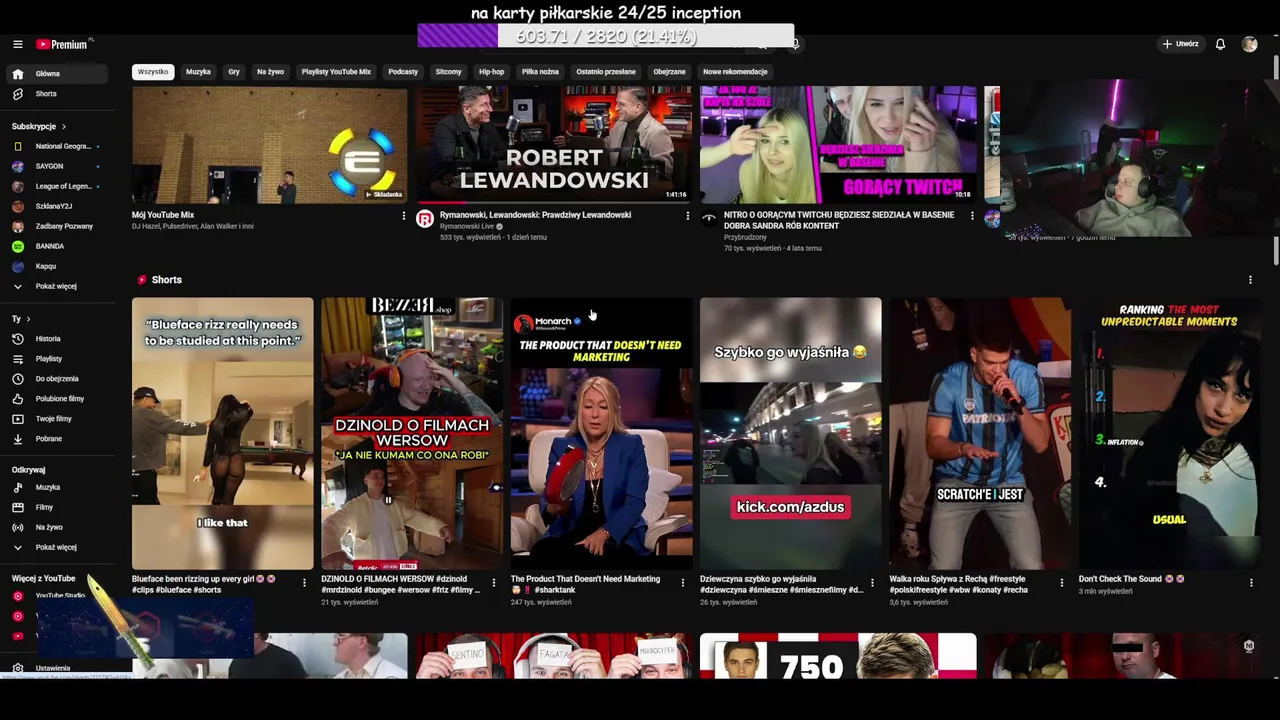Open Shorts in the sidebar
The image size is (1280, 720).
tap(59, 94)
